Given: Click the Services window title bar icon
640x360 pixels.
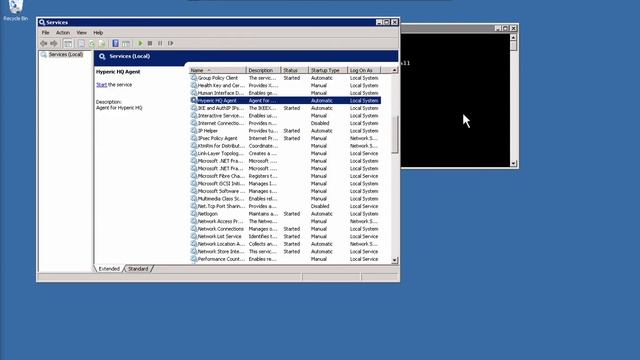Looking at the screenshot, I should coord(42,22).
